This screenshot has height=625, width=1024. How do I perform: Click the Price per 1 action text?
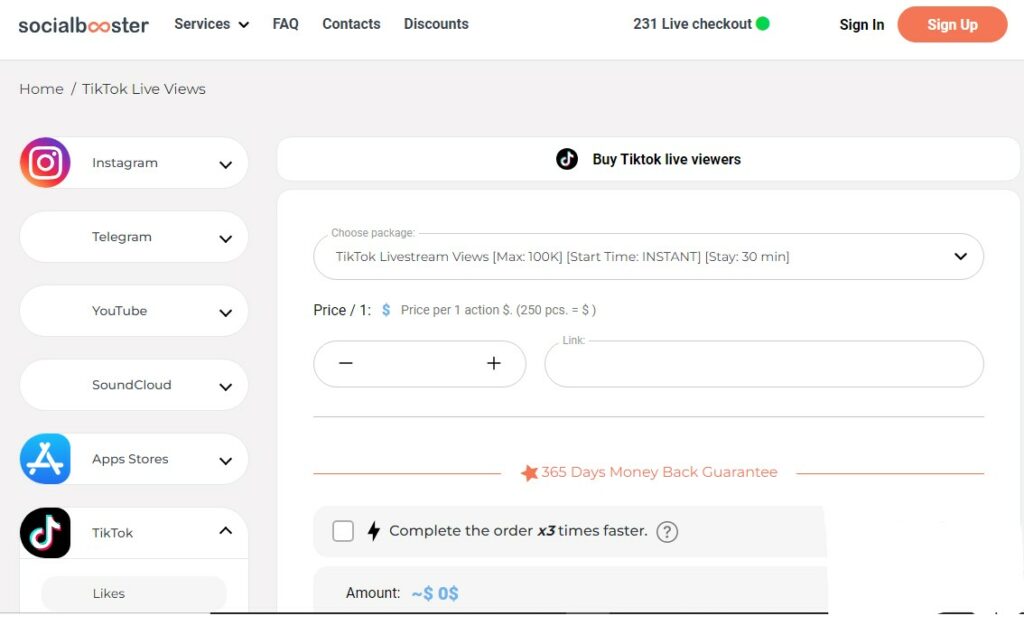tap(498, 310)
